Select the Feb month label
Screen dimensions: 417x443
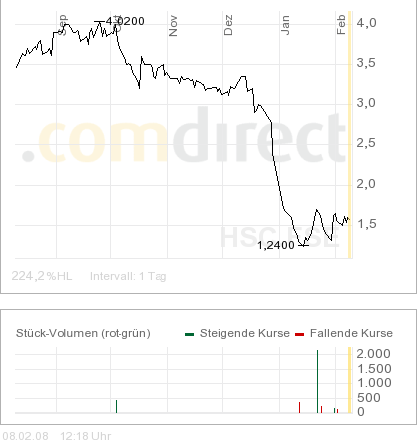341,25
